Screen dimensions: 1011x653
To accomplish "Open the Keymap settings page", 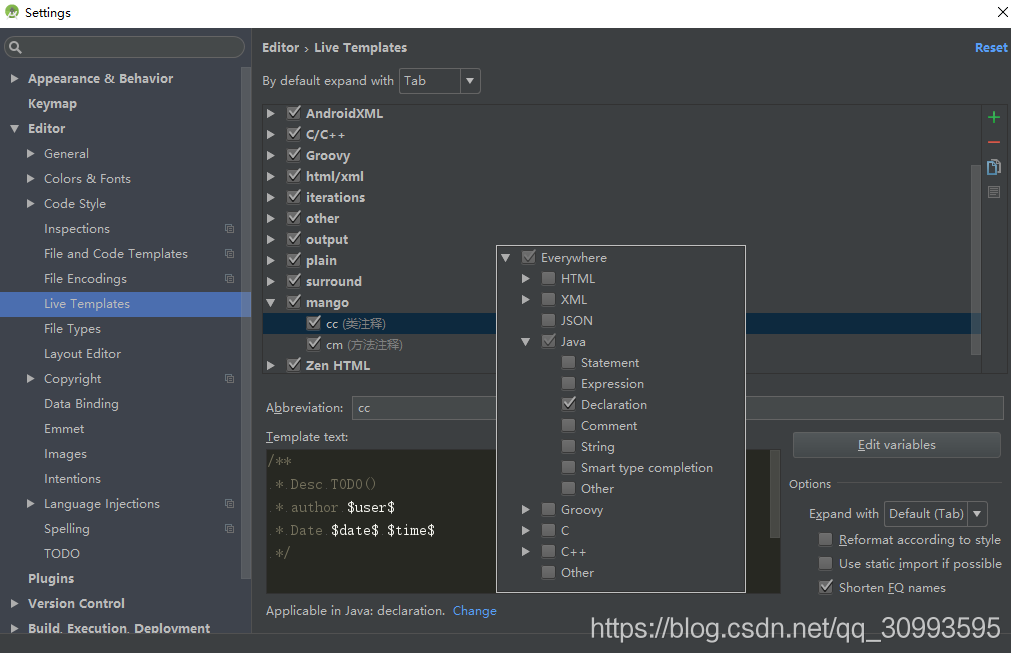I will pos(52,104).
